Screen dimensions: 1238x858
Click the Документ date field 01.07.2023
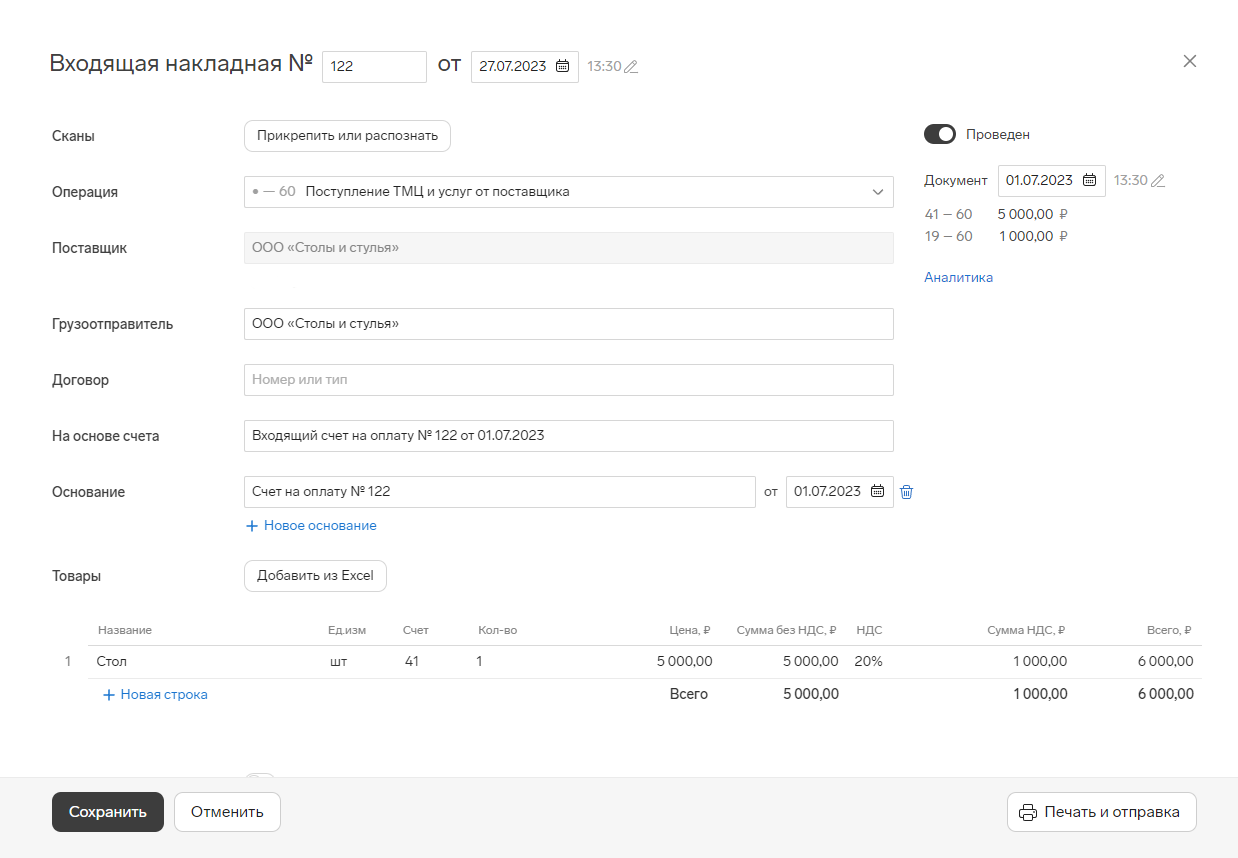click(1051, 180)
